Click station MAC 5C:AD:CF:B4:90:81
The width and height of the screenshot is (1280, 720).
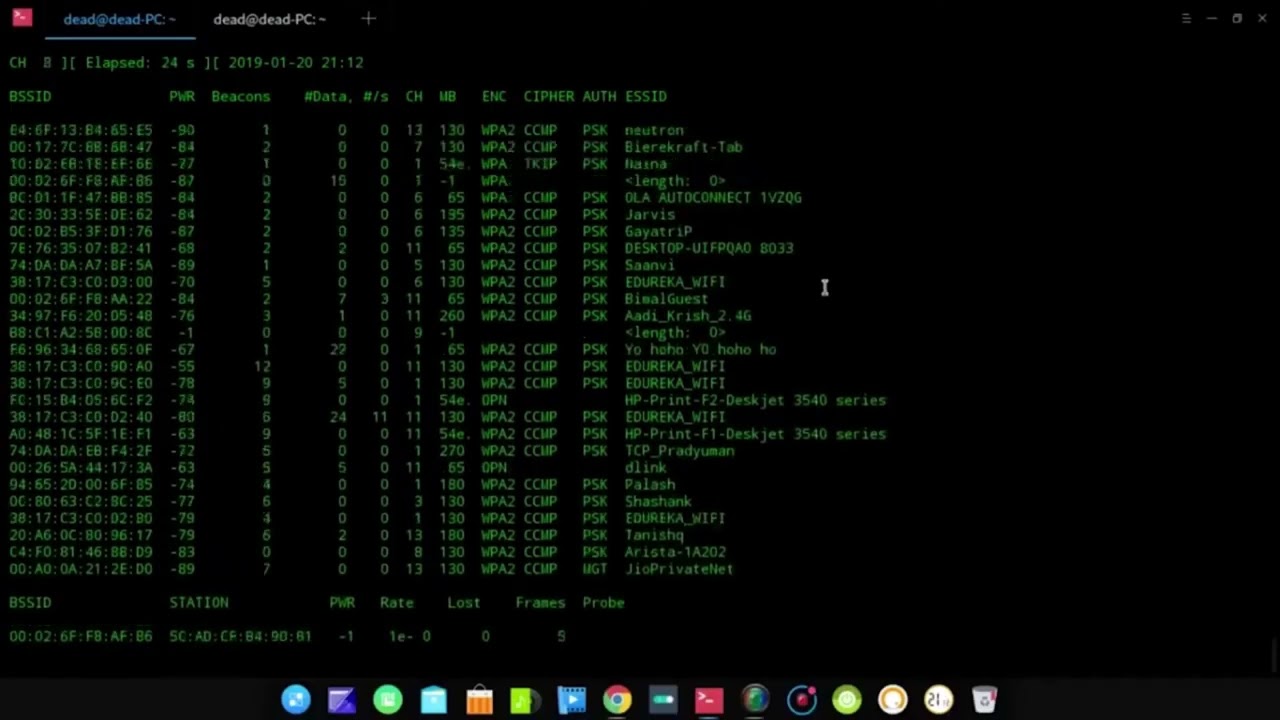[240, 636]
